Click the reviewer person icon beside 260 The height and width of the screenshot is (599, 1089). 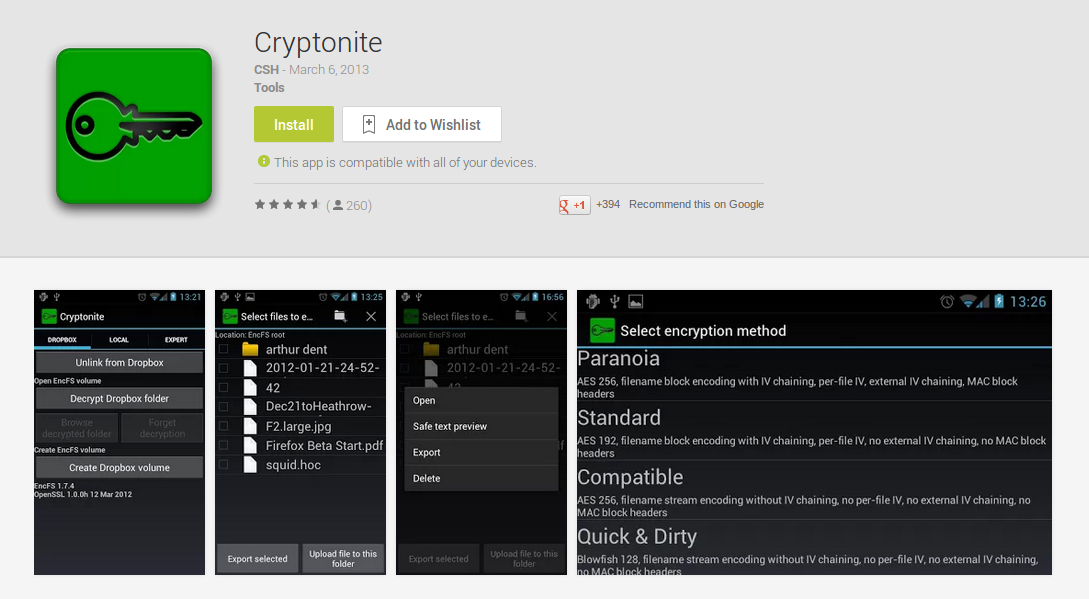tap(338, 205)
